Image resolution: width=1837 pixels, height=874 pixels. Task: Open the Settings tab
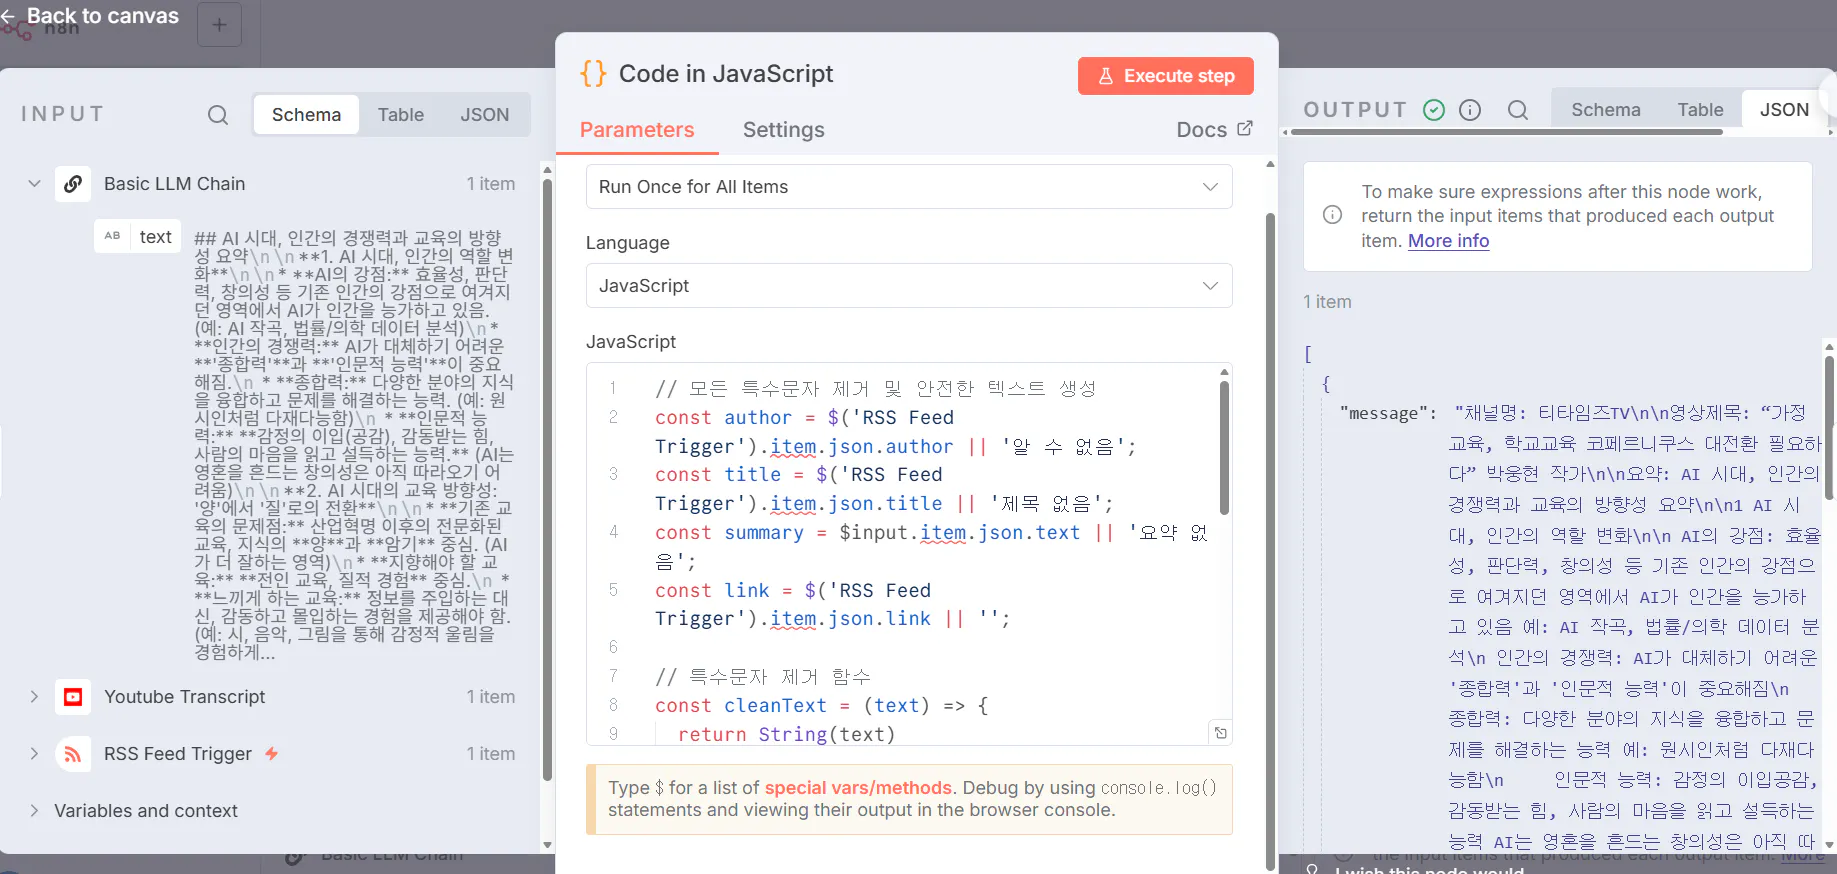[x=784, y=130]
